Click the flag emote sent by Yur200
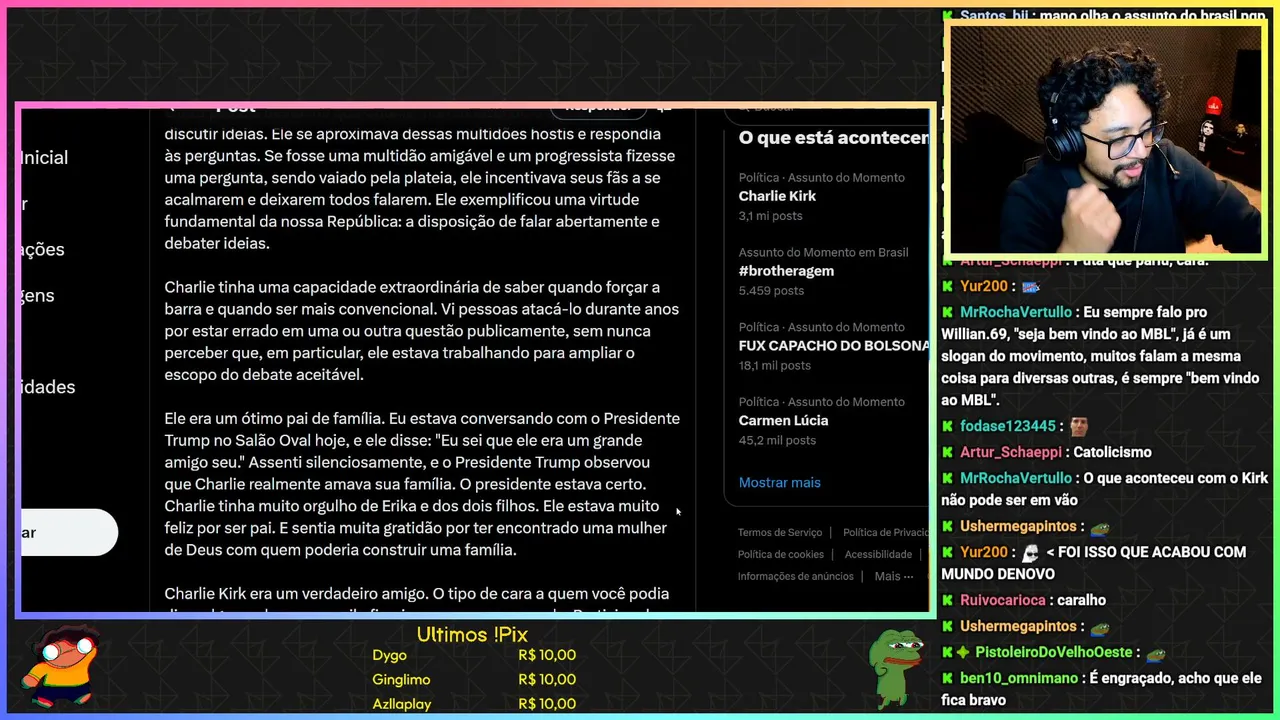 pos(1031,287)
